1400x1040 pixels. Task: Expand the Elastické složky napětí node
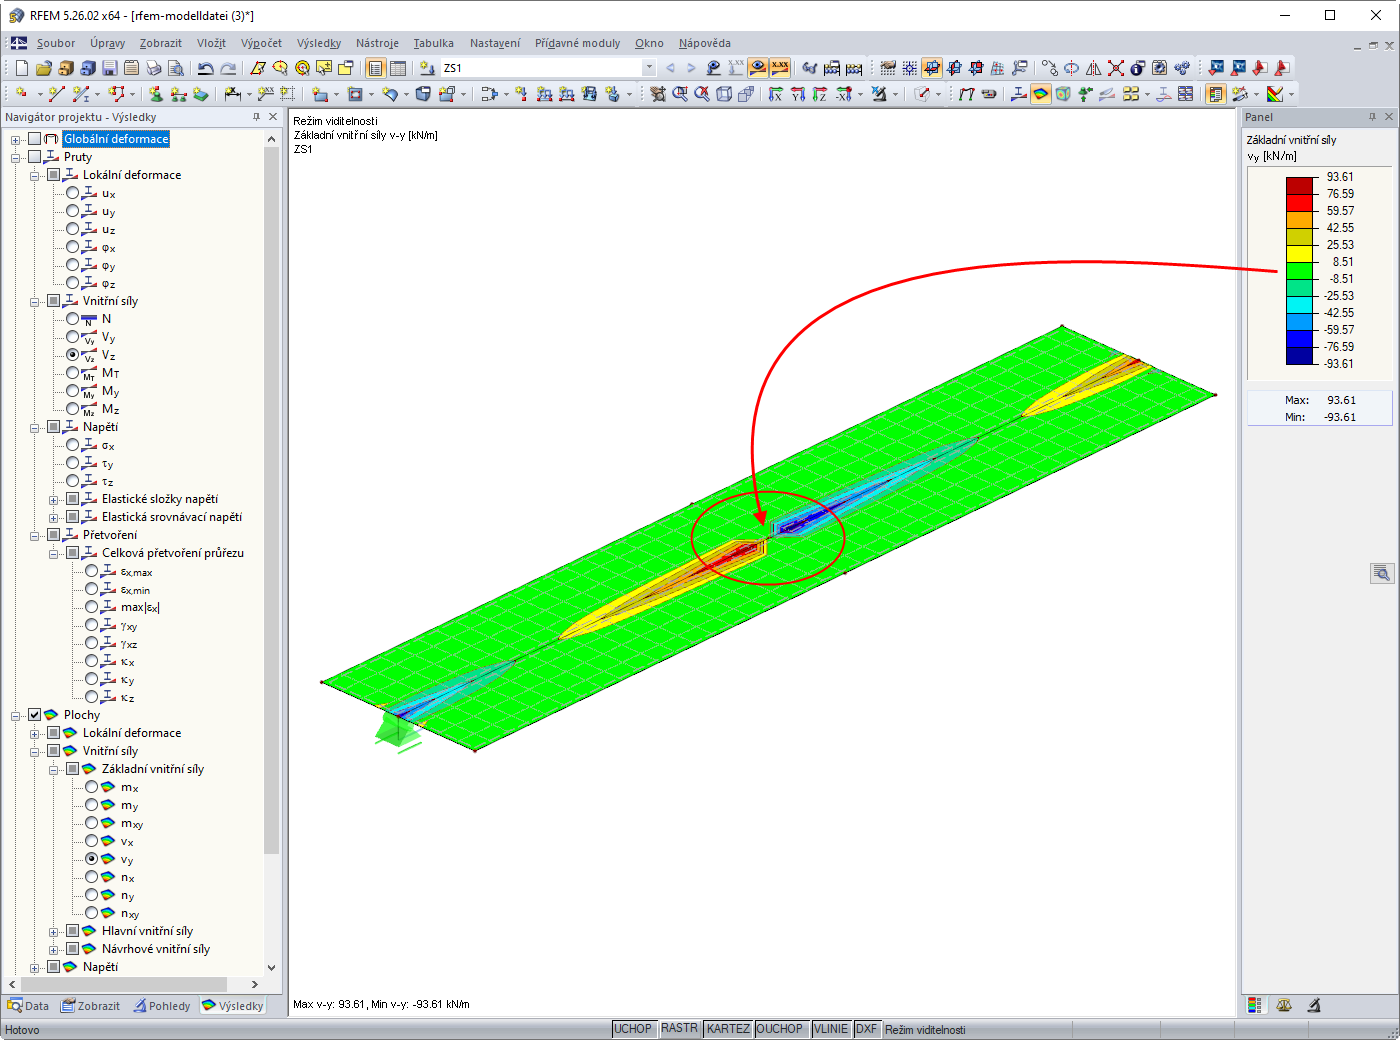click(54, 499)
